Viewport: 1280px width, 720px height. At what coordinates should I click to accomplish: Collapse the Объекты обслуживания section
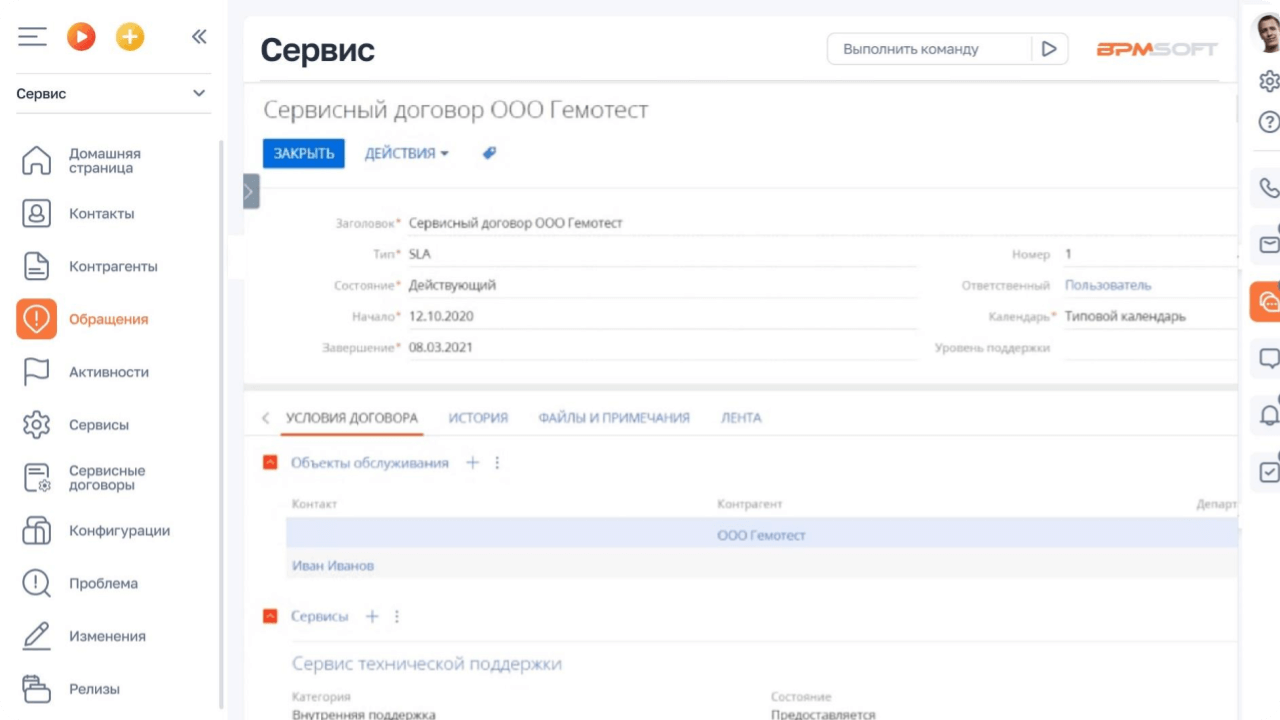268,462
